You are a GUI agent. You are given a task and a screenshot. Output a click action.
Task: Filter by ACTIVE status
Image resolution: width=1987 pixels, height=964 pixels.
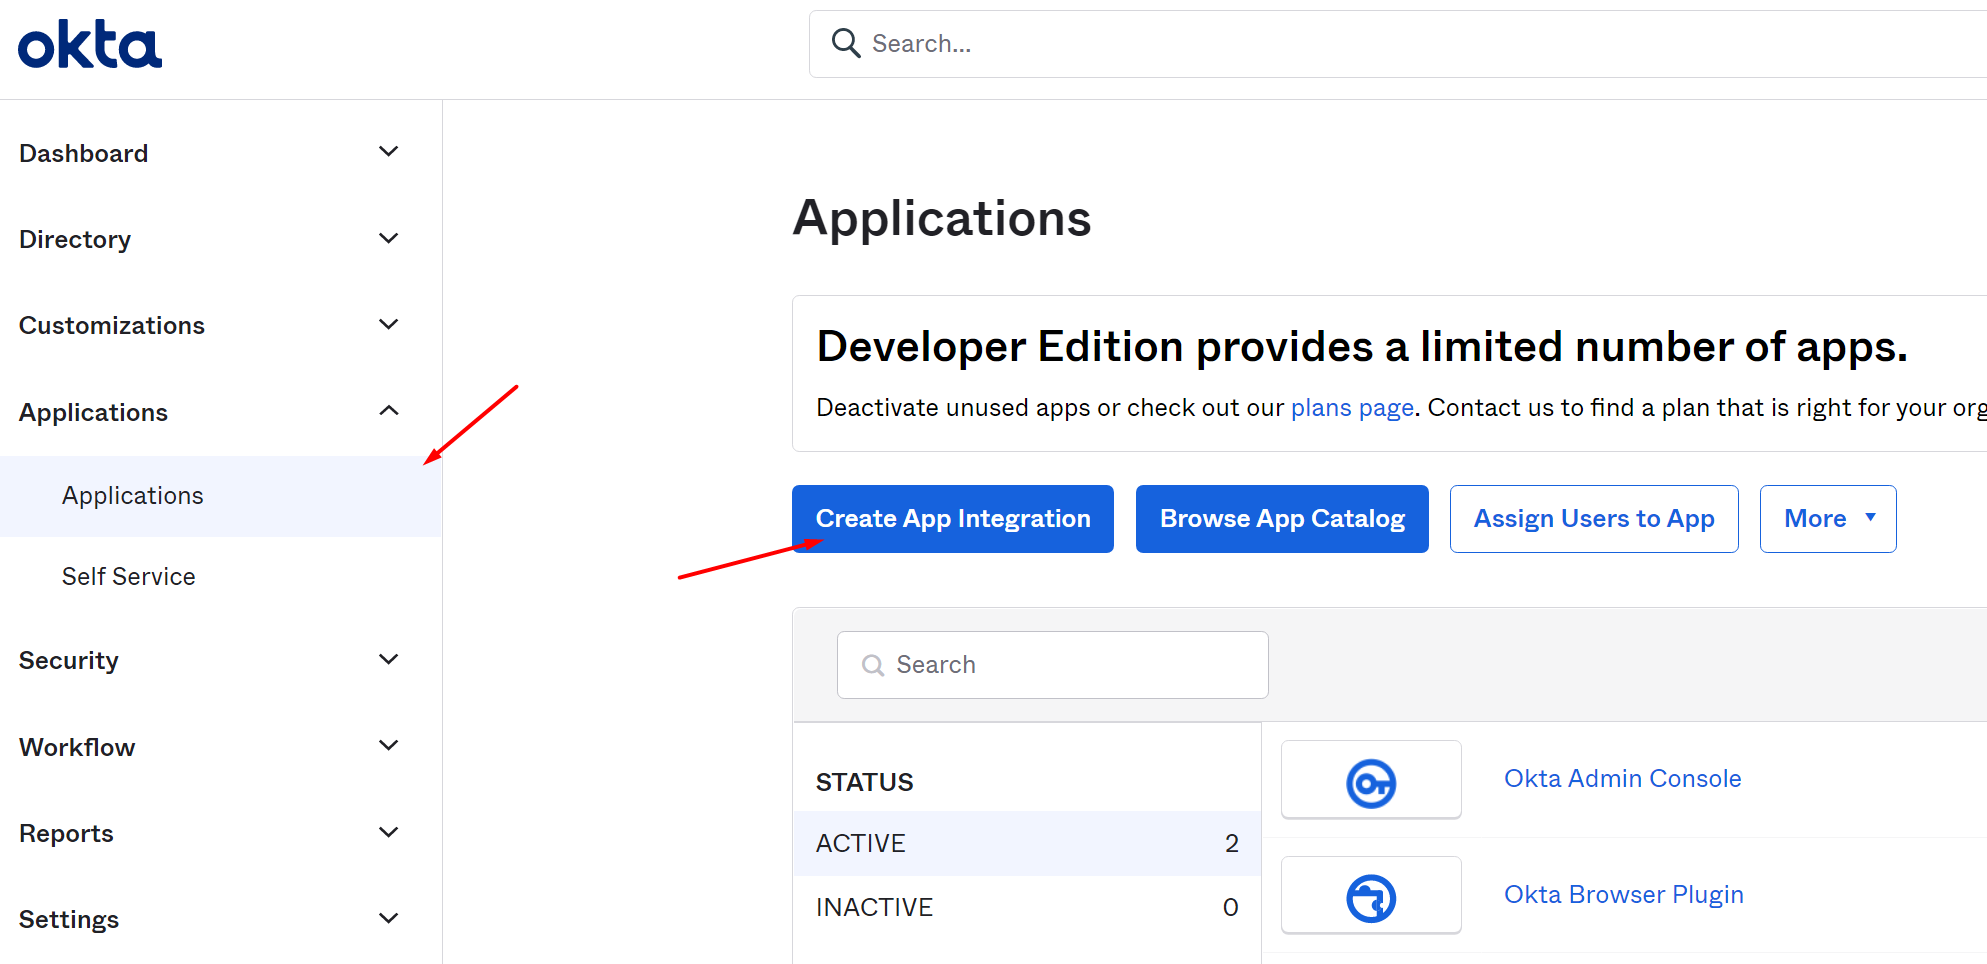[1027, 843]
